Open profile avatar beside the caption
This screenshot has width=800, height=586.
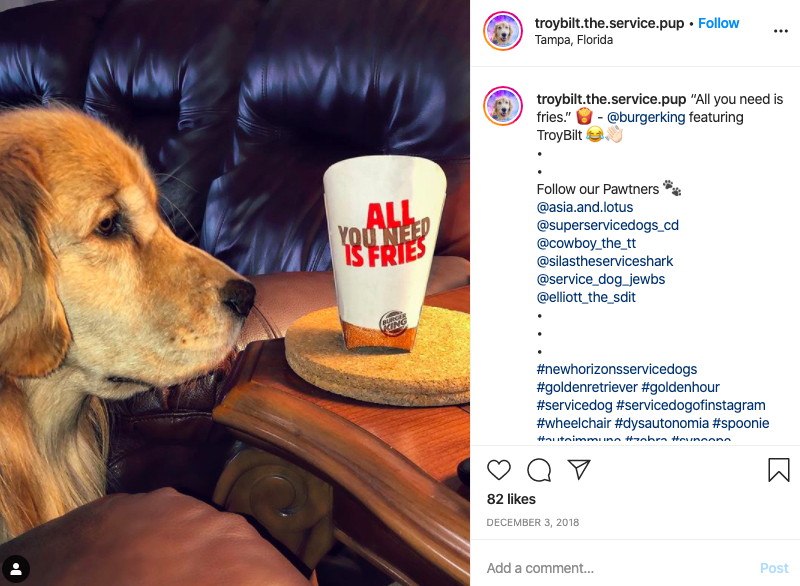(x=503, y=106)
